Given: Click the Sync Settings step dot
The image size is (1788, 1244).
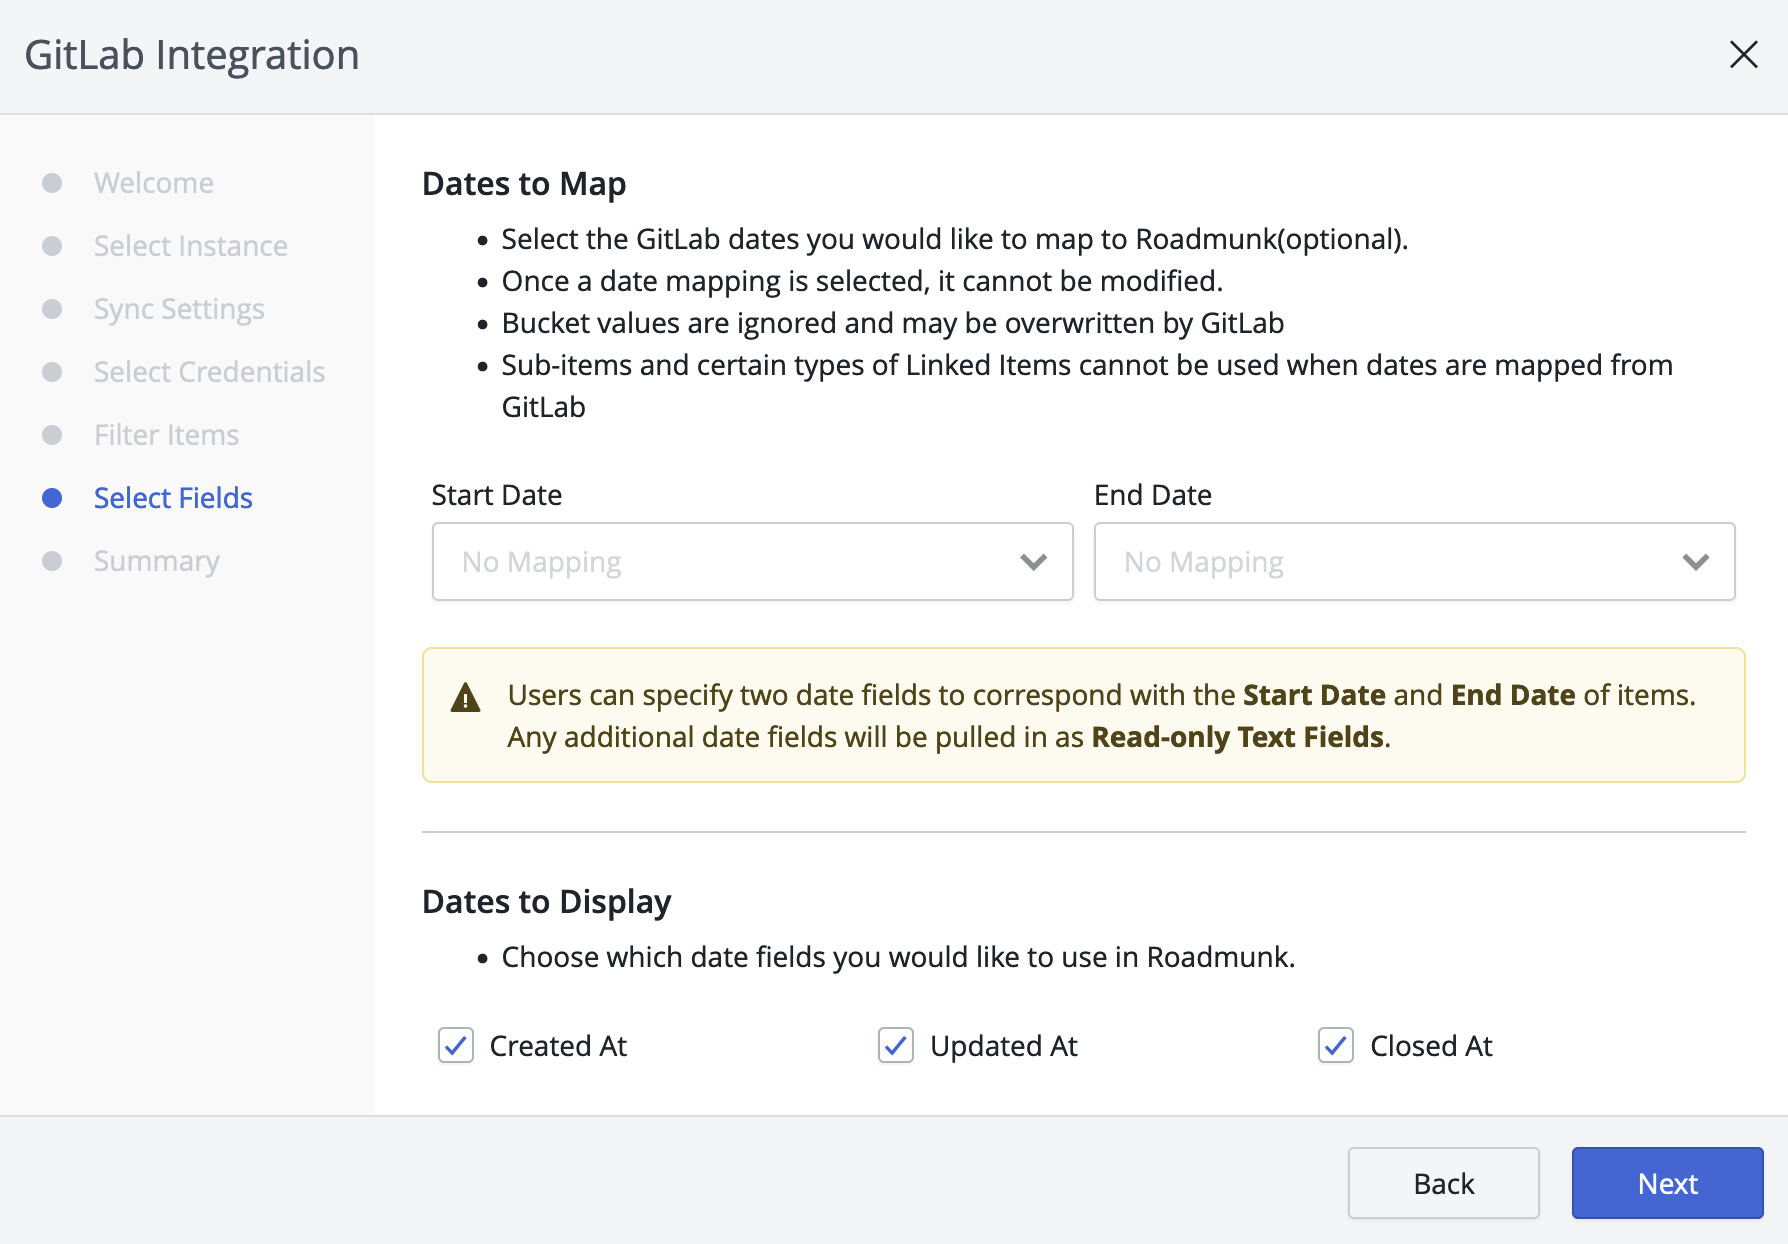Looking at the screenshot, I should [x=52, y=309].
